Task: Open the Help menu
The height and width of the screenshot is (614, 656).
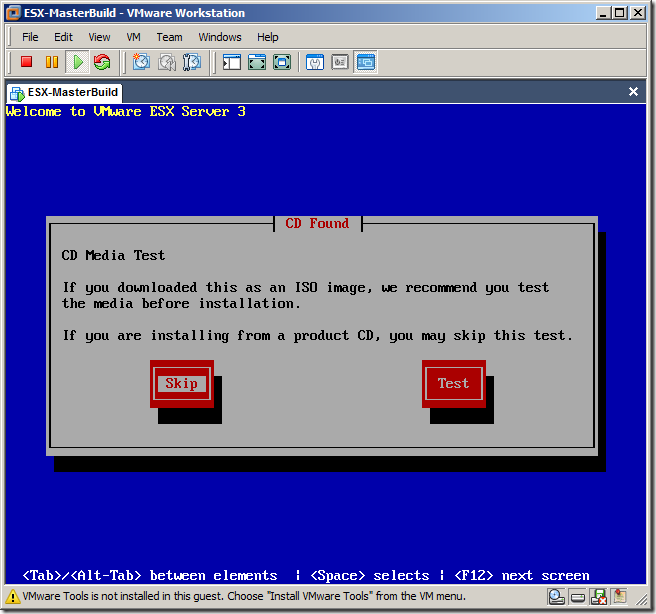Action: (268, 37)
